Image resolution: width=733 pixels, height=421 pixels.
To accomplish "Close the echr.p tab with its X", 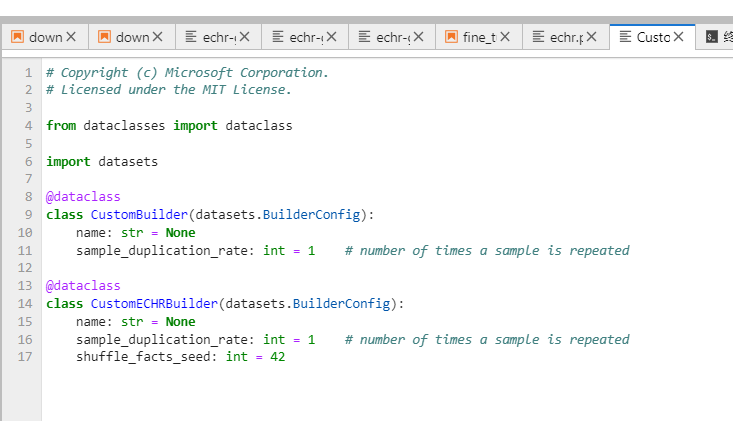I will tap(591, 36).
